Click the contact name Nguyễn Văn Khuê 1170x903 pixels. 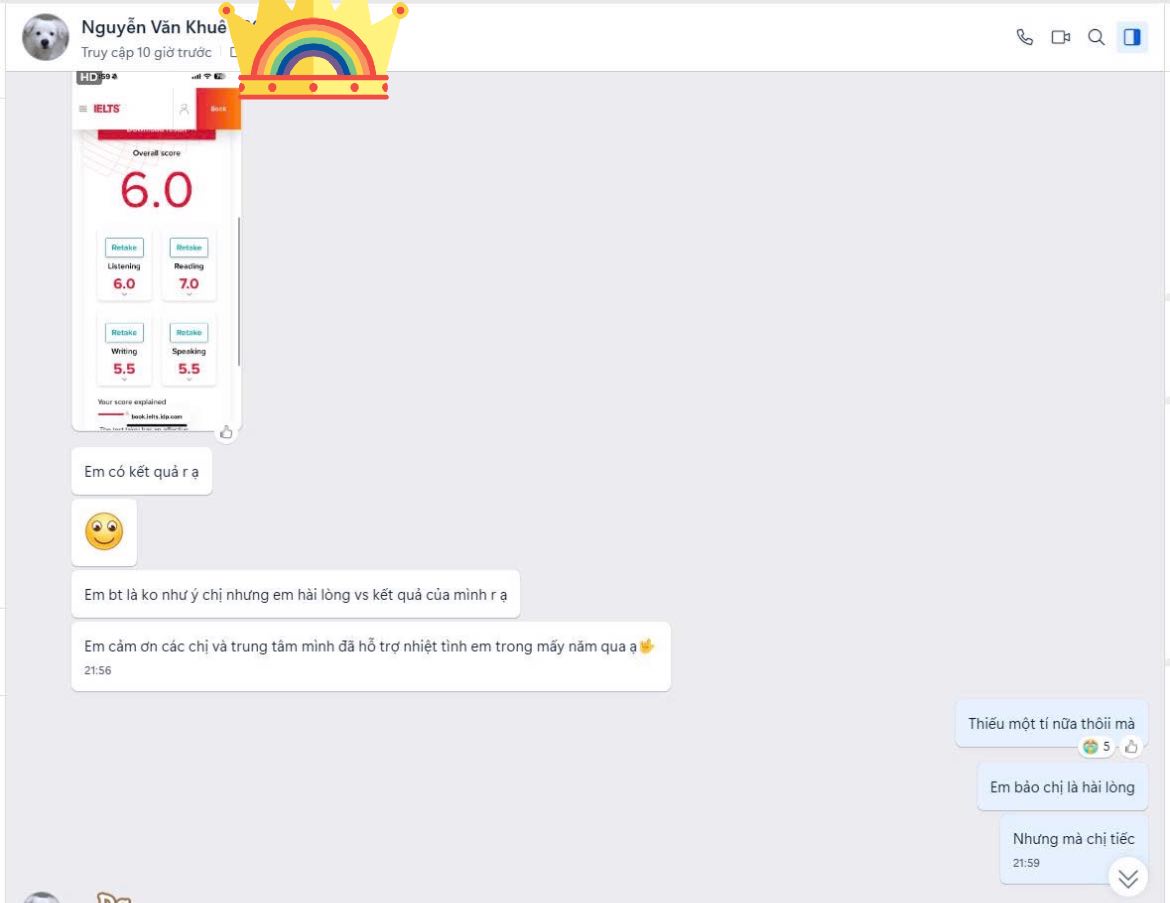coord(153,27)
